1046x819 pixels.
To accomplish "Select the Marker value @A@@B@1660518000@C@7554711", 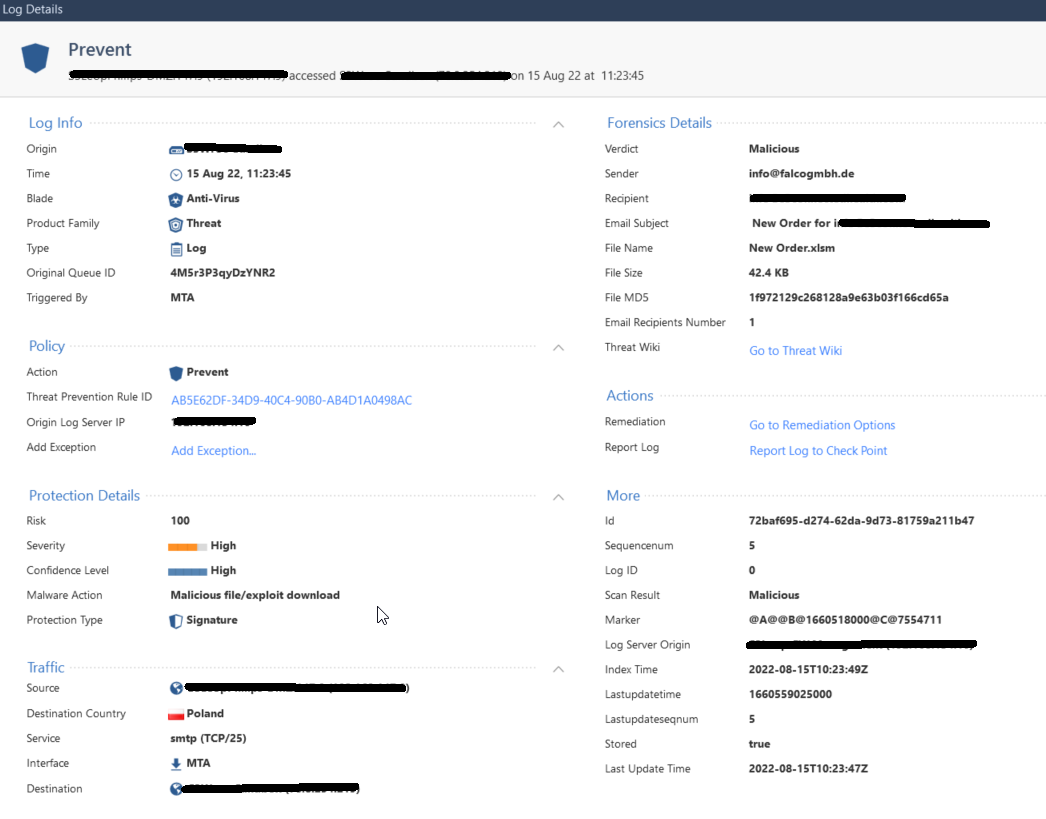I will [845, 620].
